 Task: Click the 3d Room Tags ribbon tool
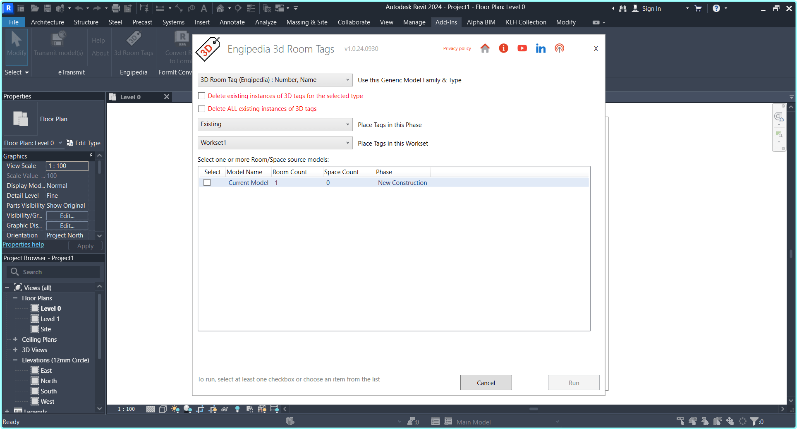point(134,44)
